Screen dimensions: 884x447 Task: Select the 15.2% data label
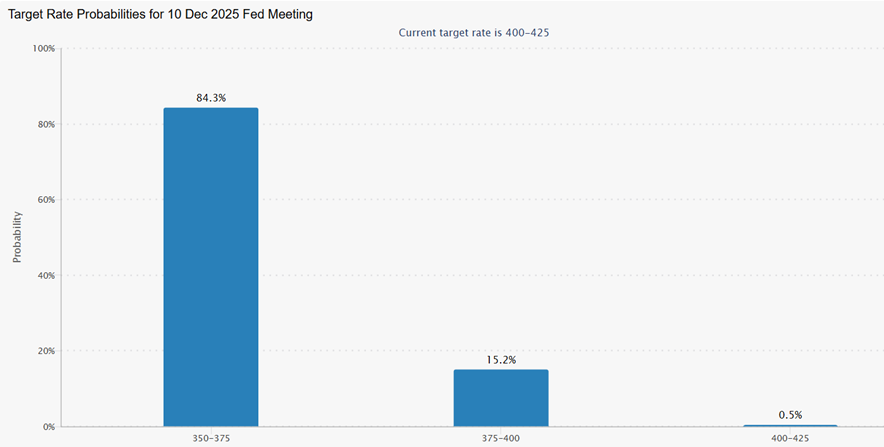pyautogui.click(x=501, y=359)
